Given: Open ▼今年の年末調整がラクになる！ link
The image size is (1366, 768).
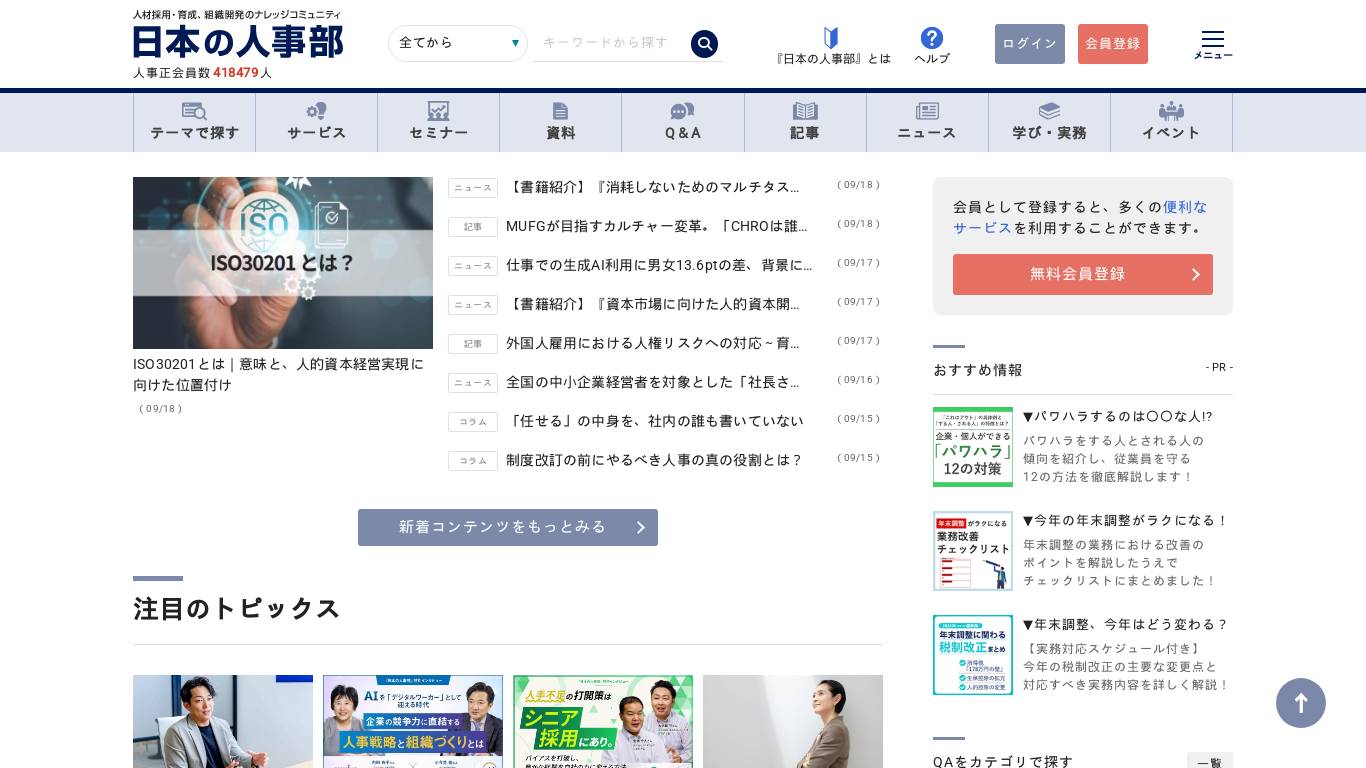Looking at the screenshot, I should tap(1125, 520).
